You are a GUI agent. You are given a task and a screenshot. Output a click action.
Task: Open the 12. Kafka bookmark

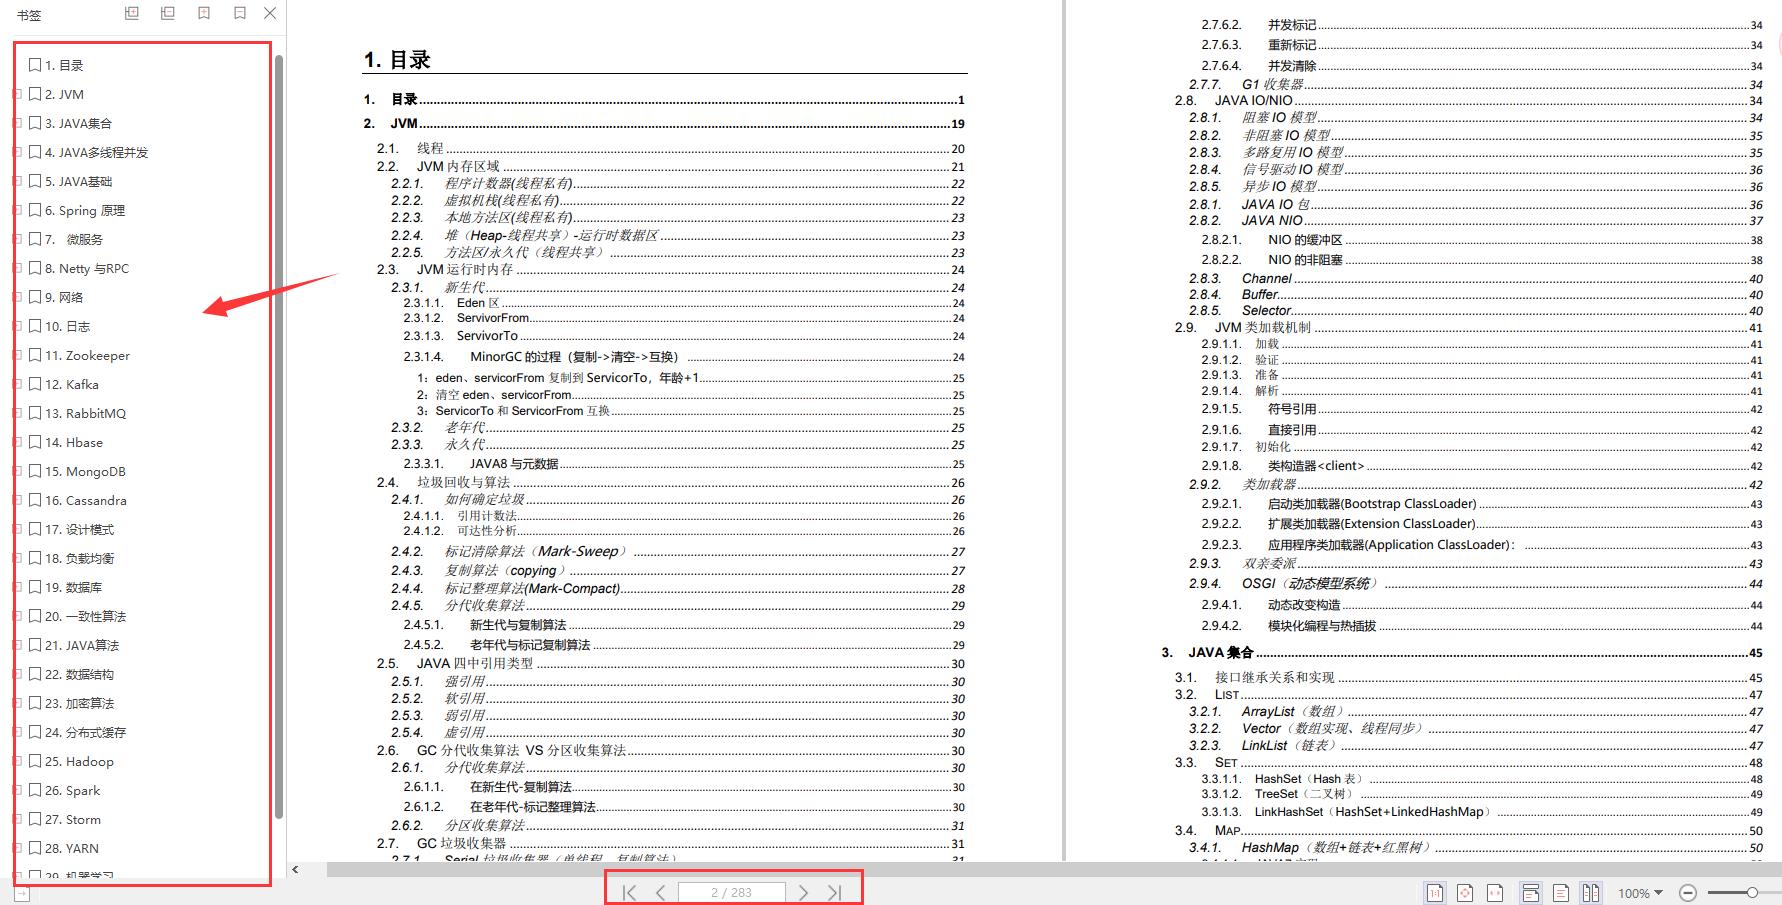(64, 384)
